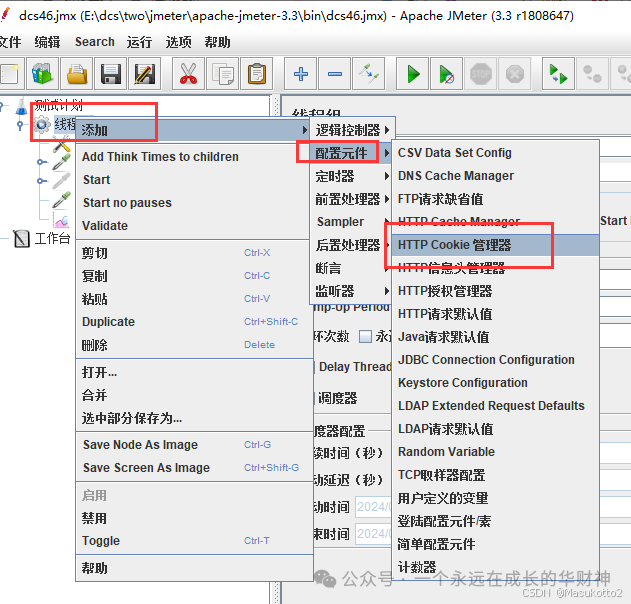Image resolution: width=631 pixels, height=604 pixels.
Task: Click 禁用 in context menu
Action: pos(194,518)
